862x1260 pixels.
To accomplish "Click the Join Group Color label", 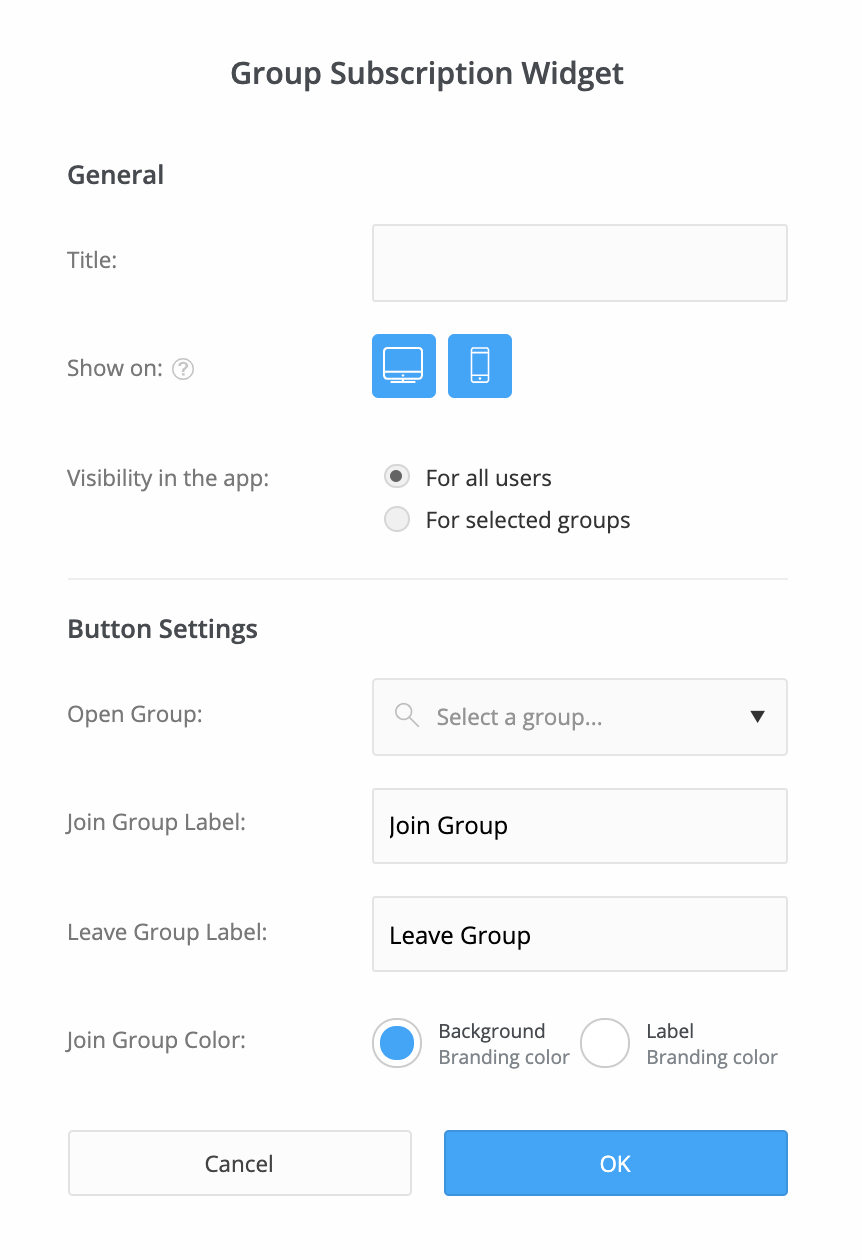I will click(x=156, y=1040).
